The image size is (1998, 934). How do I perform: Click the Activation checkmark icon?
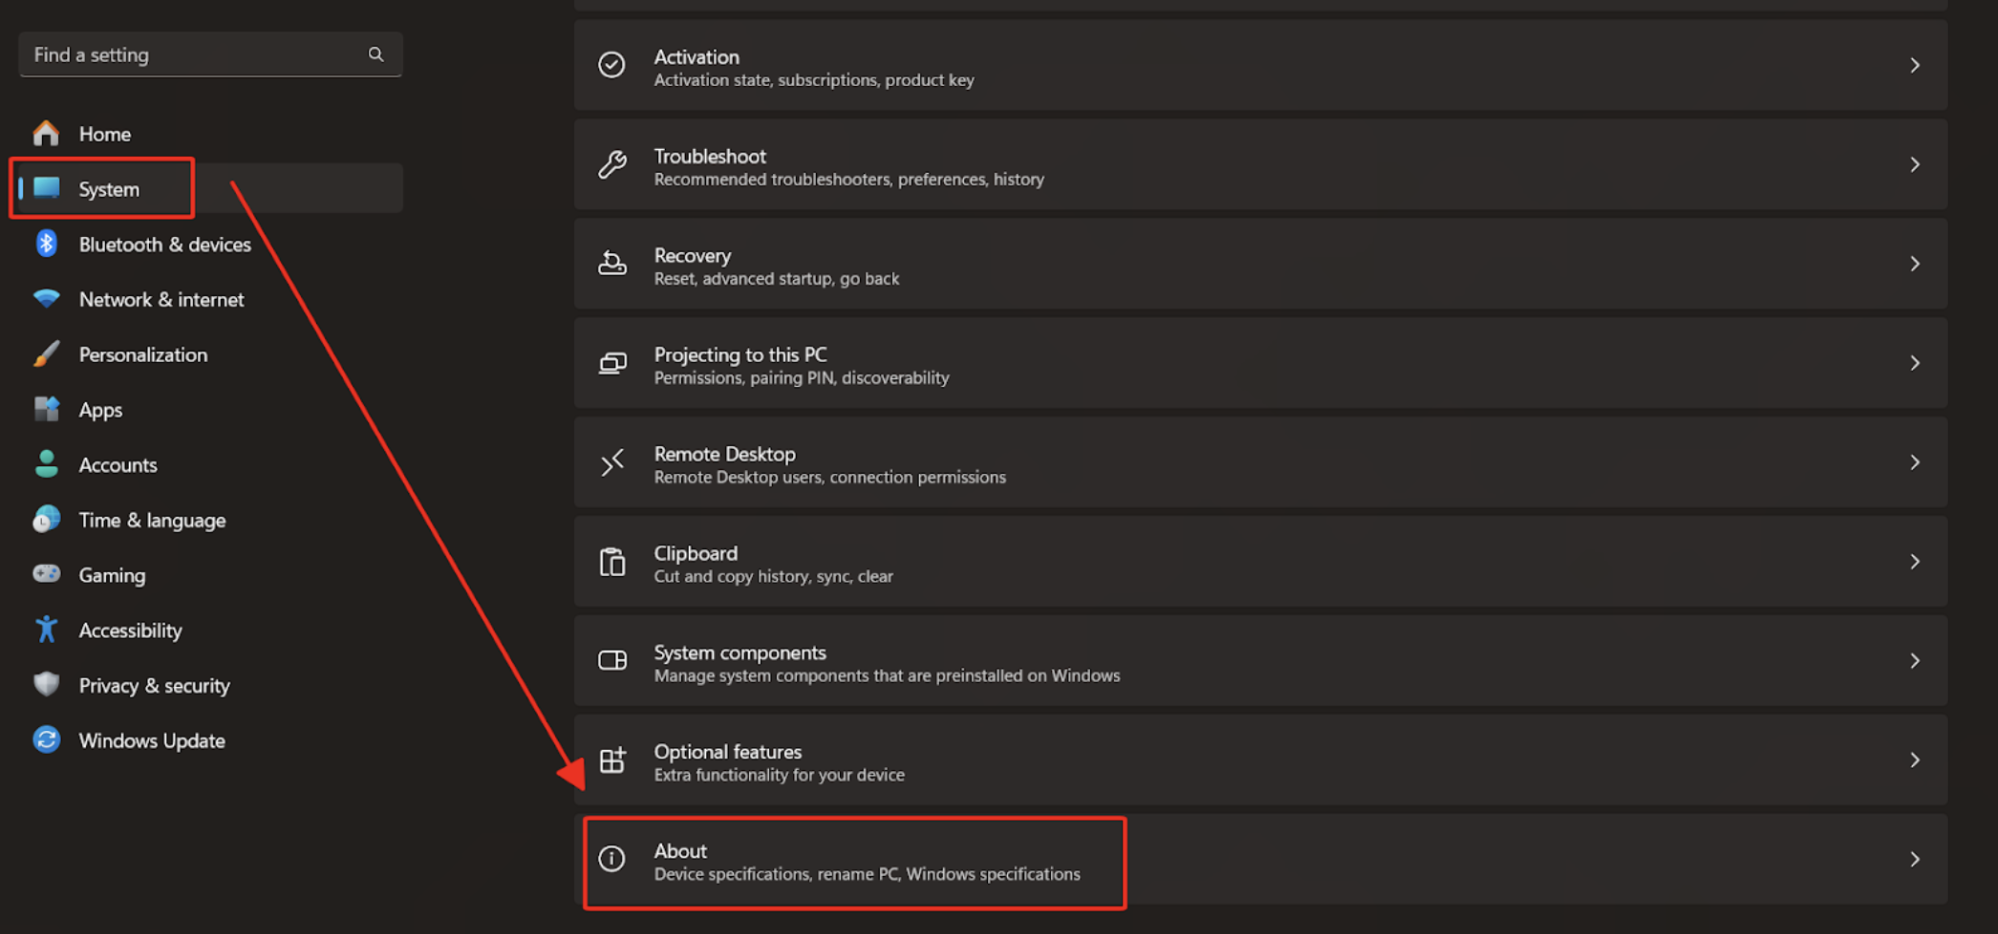612,65
